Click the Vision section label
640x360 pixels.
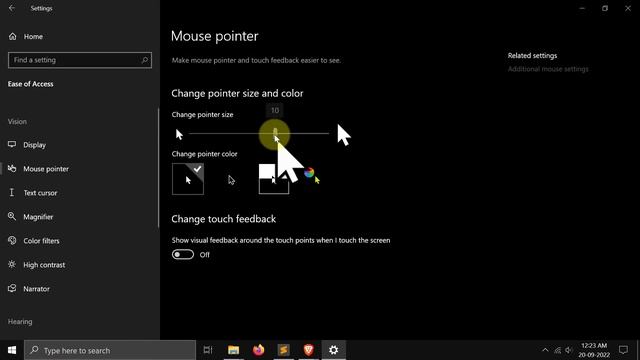click(x=17, y=122)
